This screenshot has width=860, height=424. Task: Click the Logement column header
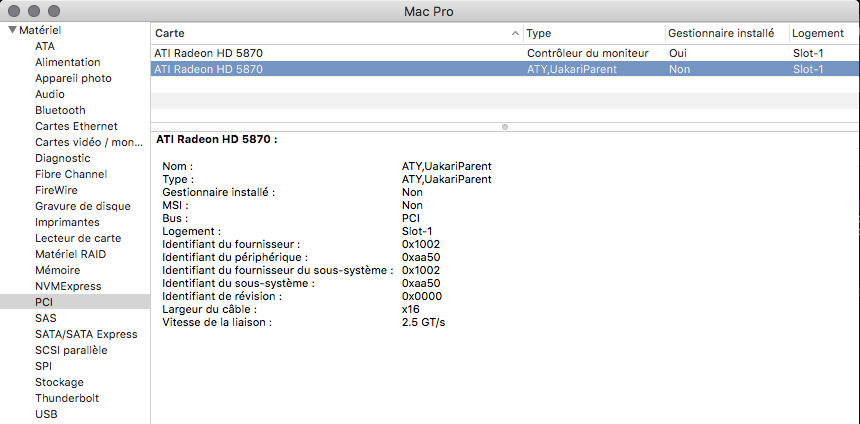tap(816, 33)
